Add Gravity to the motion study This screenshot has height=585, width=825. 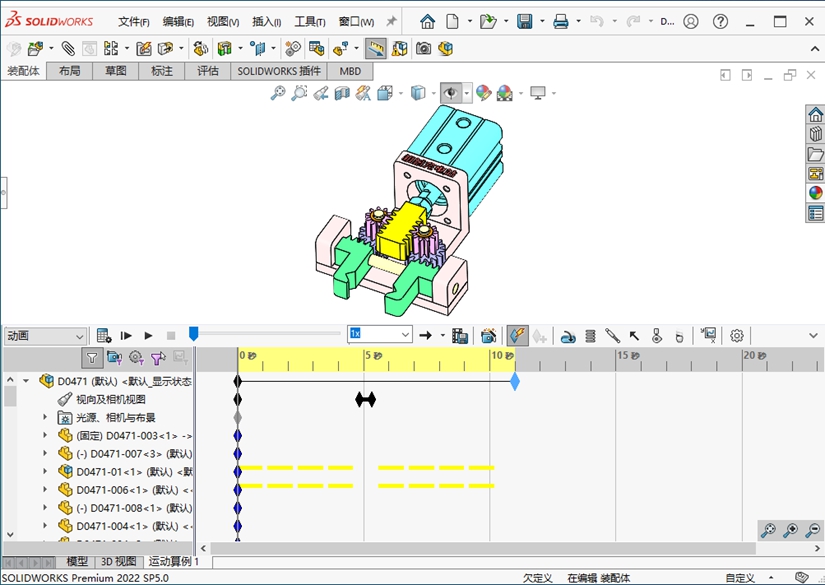679,336
